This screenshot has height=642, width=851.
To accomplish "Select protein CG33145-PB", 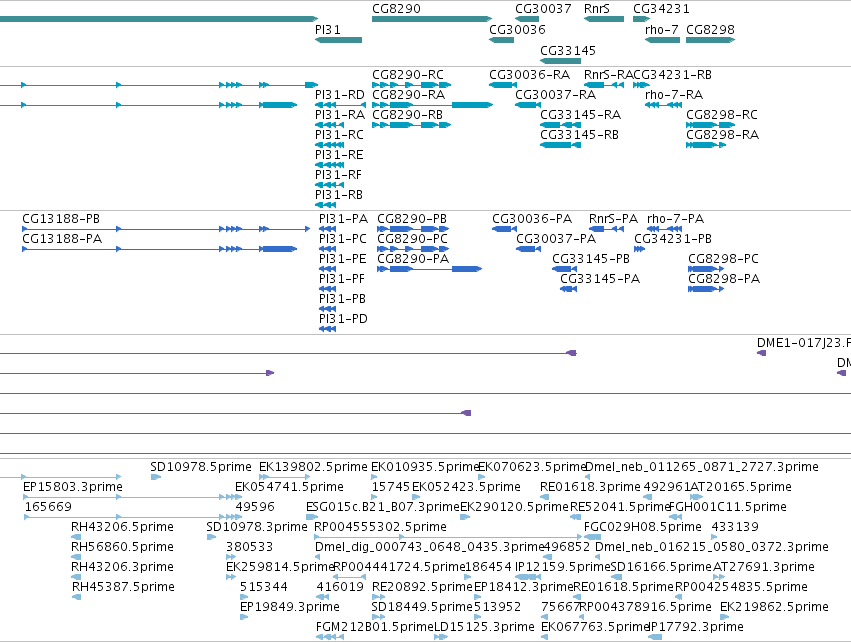I will [x=564, y=269].
